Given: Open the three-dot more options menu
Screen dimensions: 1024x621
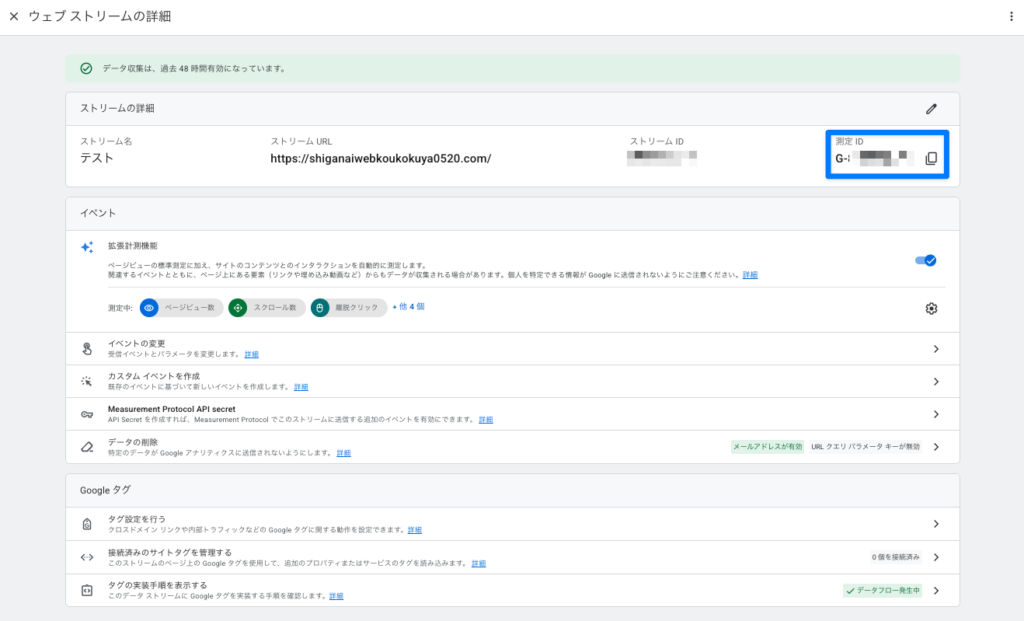Looking at the screenshot, I should pos(1011,17).
